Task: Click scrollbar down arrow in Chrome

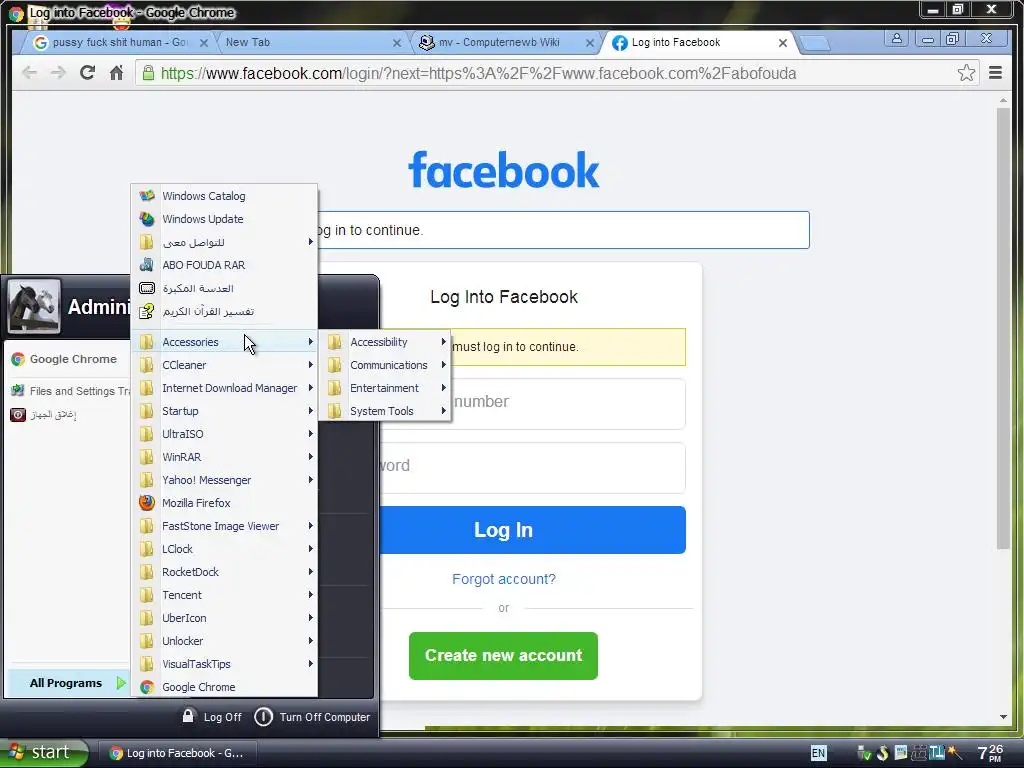Action: click(1003, 717)
